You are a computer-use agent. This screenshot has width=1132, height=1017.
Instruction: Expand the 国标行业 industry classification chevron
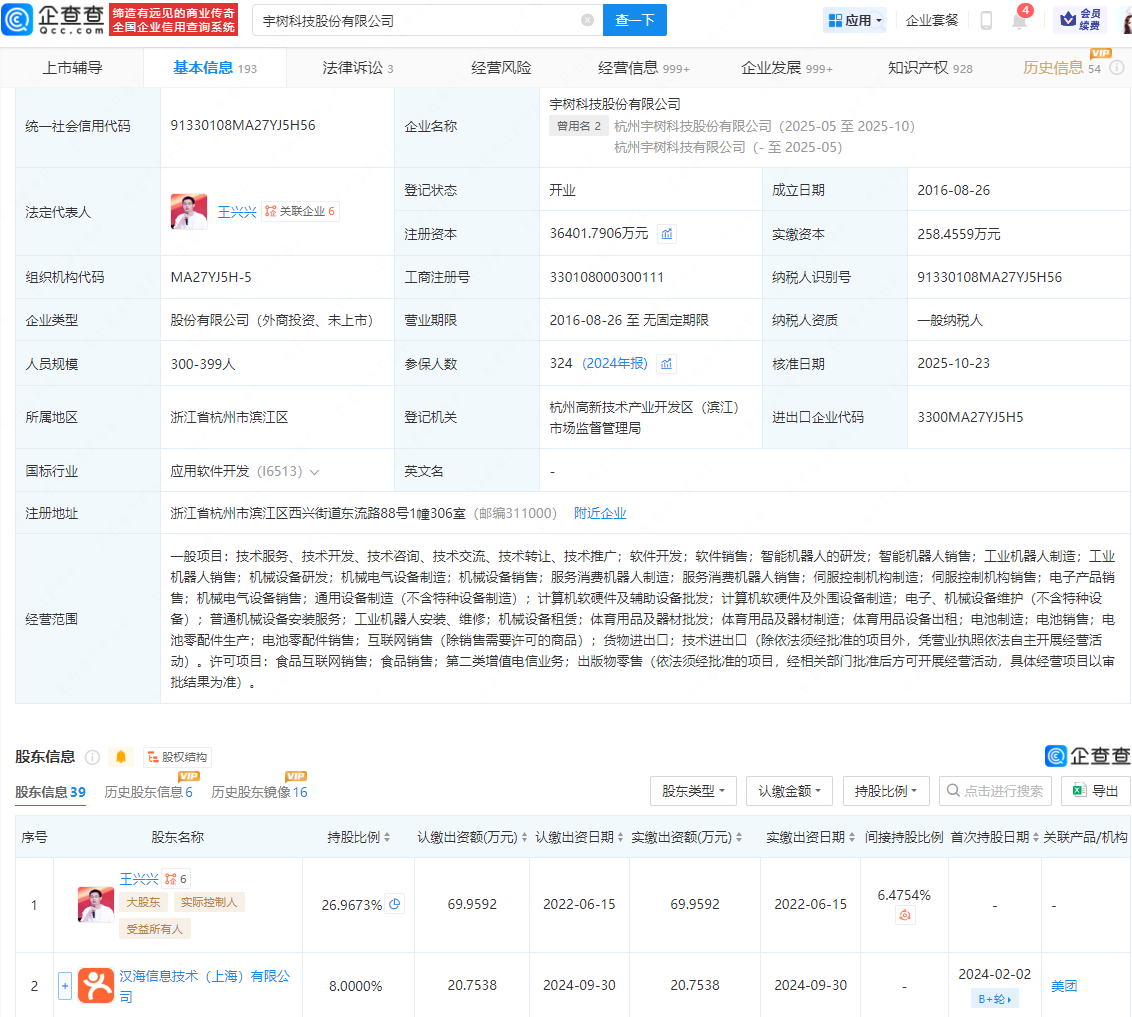point(315,471)
